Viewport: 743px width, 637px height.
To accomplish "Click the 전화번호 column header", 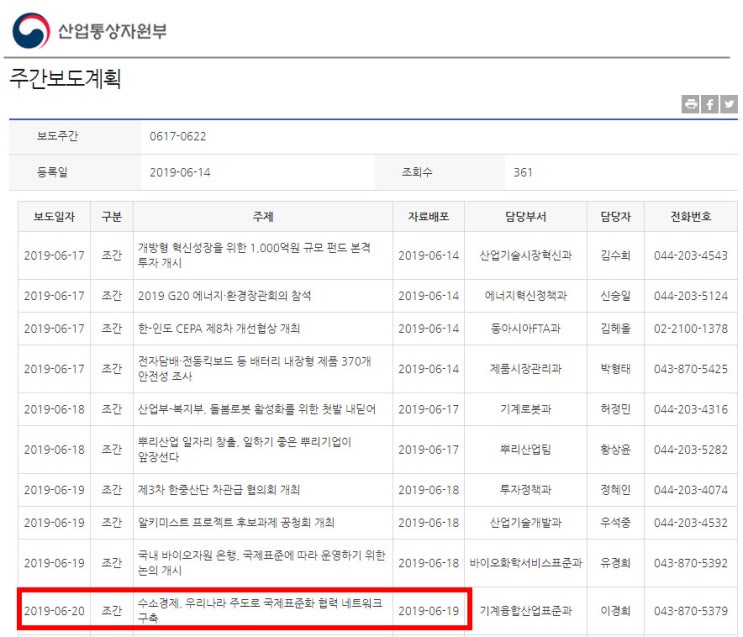I will point(690,217).
